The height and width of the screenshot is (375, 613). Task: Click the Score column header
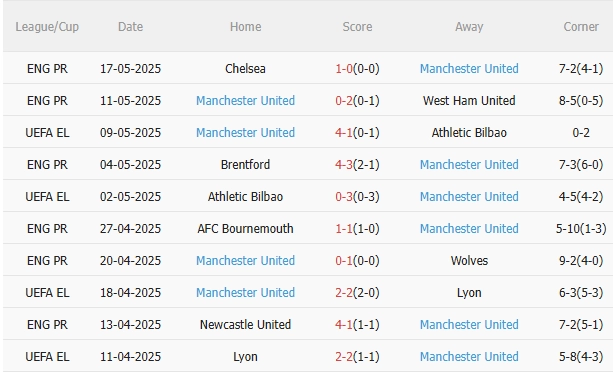coord(357,27)
